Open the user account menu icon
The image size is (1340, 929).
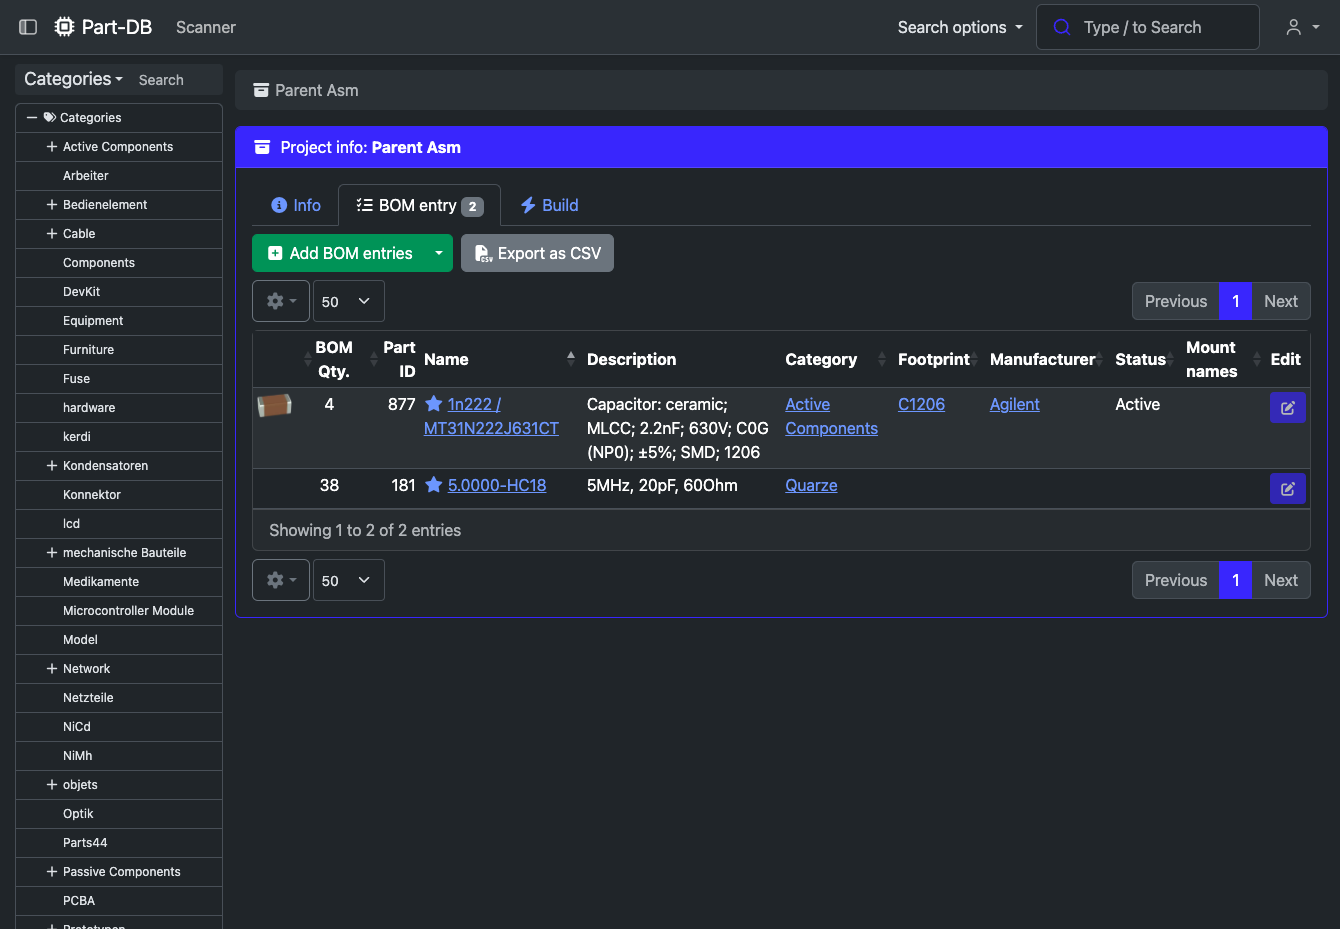coord(1302,27)
